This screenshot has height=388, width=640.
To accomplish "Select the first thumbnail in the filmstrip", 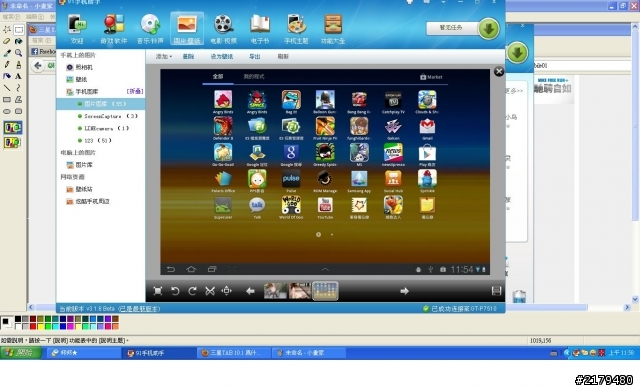I will [275, 291].
